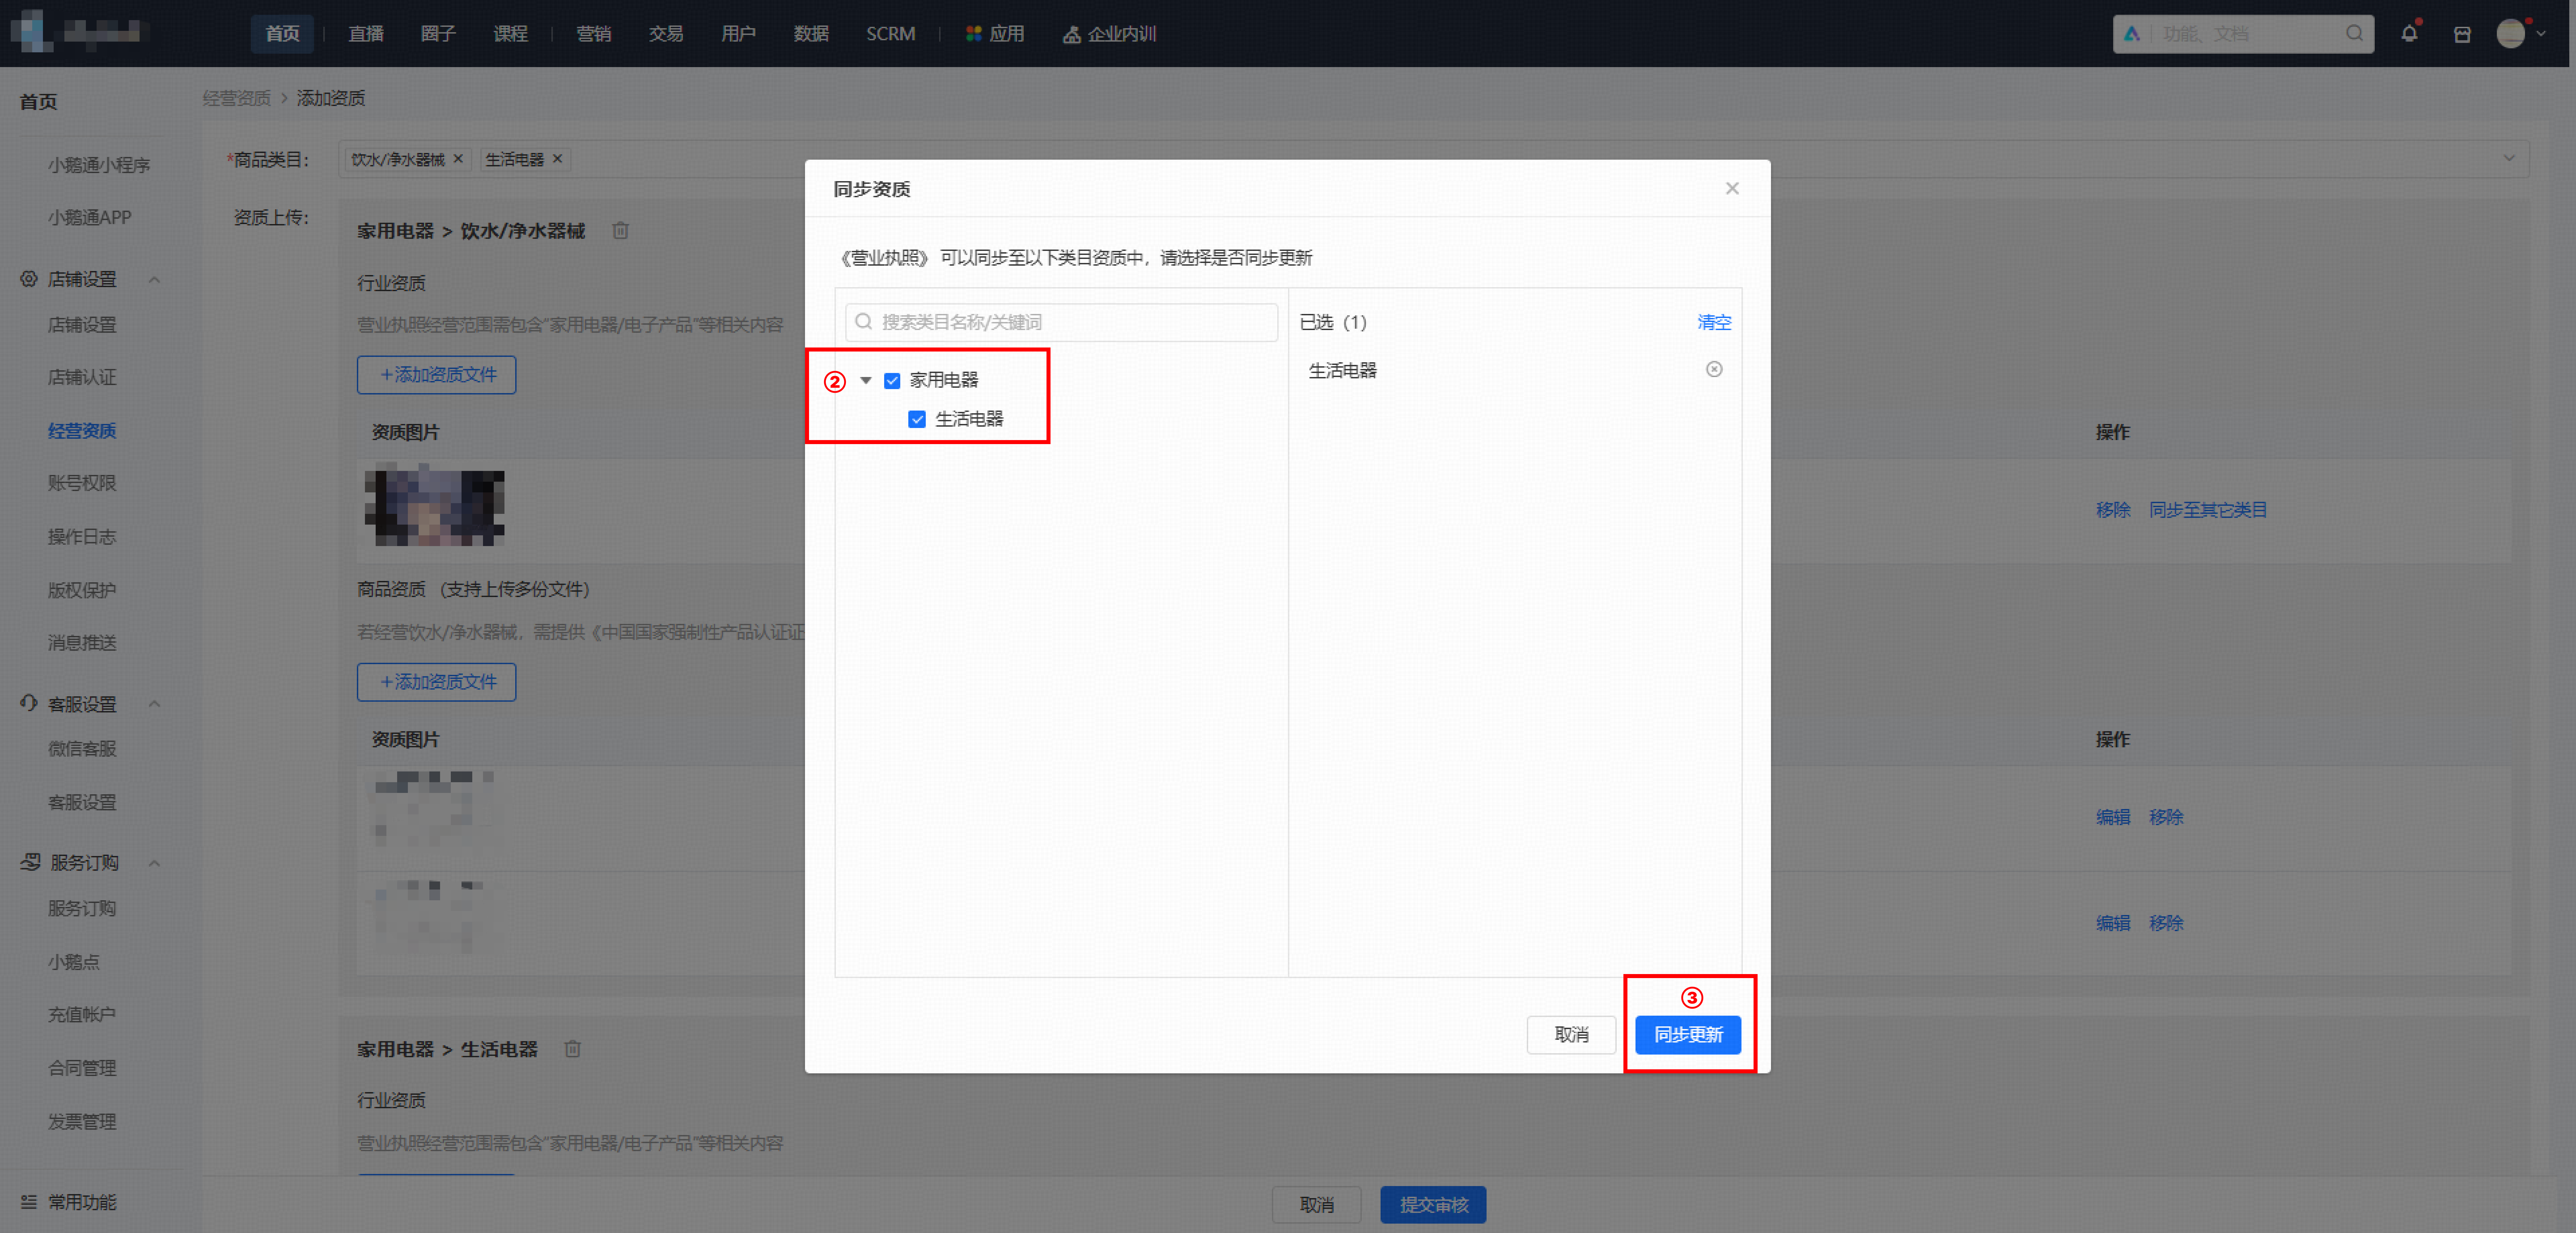Click 同步至其它类目 link

2208,510
